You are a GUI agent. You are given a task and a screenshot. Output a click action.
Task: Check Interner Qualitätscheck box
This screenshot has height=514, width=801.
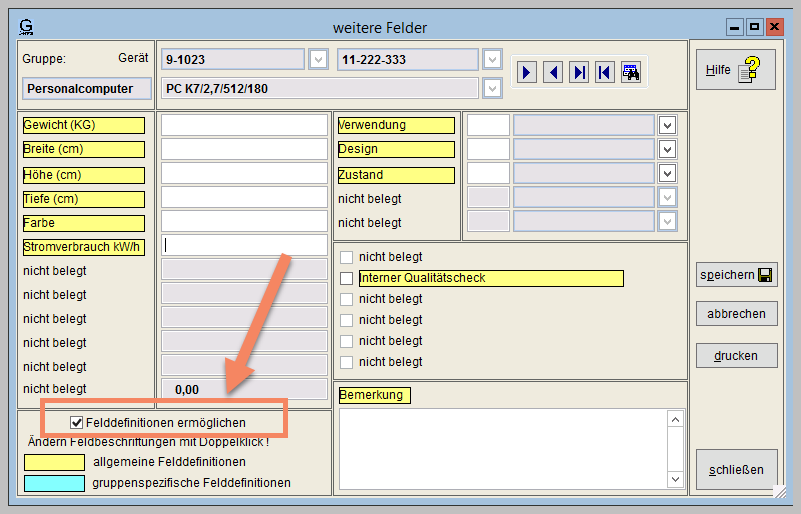347,278
